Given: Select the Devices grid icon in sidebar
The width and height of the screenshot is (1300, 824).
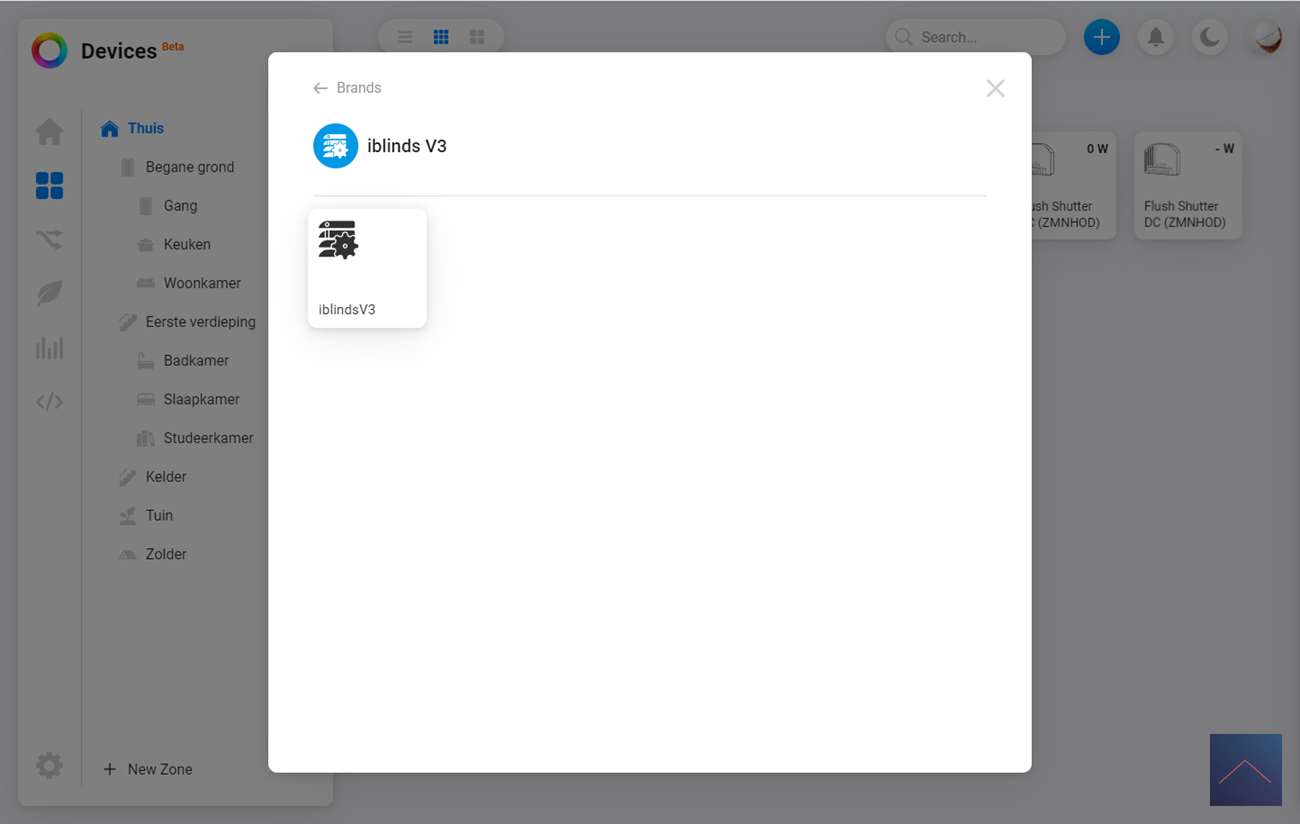Looking at the screenshot, I should [x=49, y=185].
